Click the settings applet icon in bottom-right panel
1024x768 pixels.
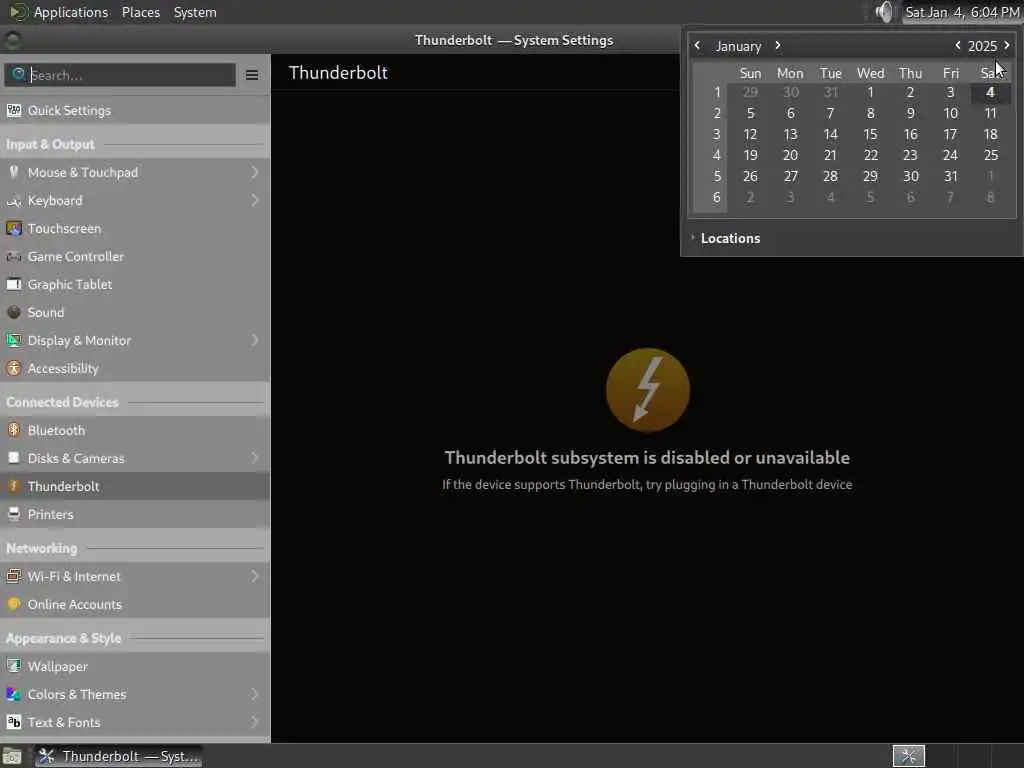908,756
